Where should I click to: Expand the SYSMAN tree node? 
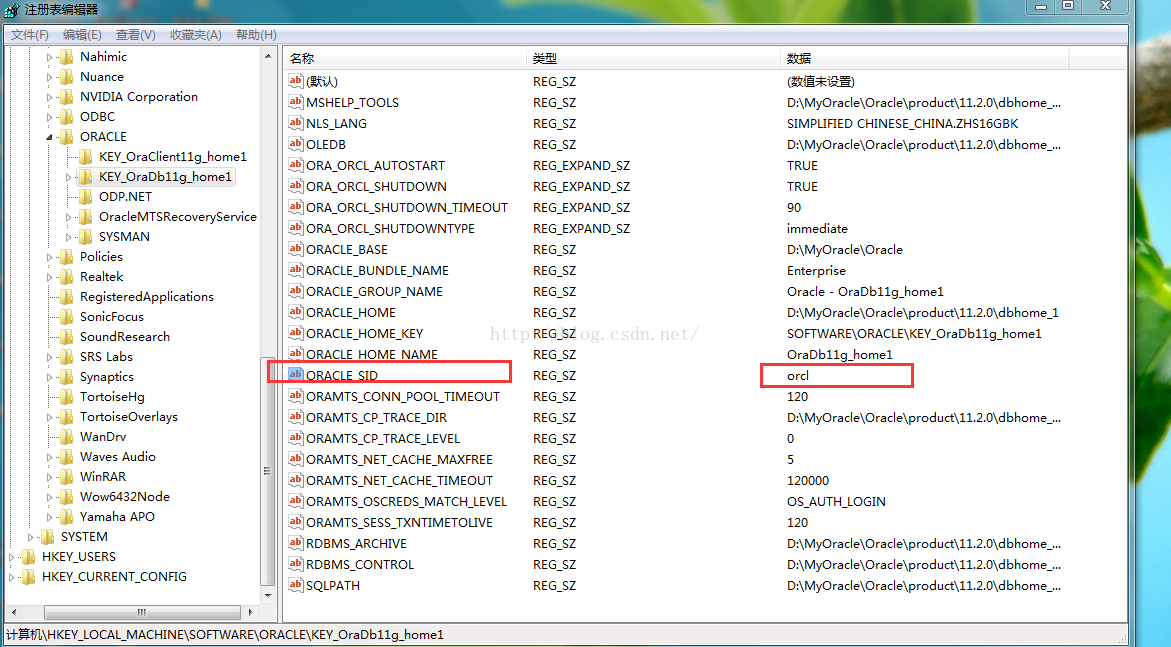(68, 237)
